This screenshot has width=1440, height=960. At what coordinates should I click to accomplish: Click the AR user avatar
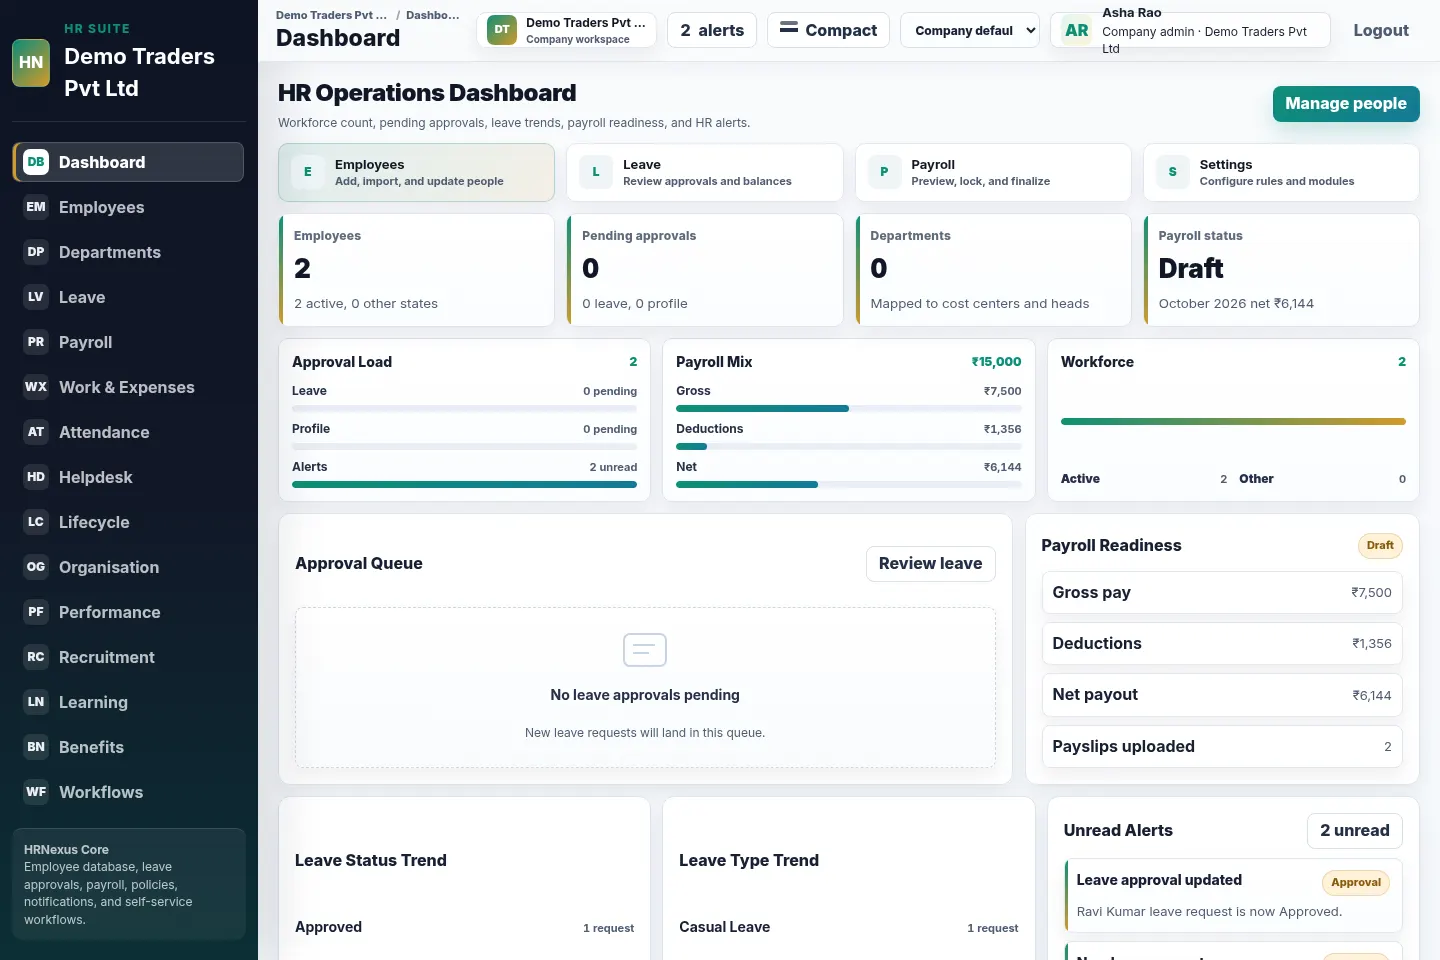click(x=1077, y=30)
